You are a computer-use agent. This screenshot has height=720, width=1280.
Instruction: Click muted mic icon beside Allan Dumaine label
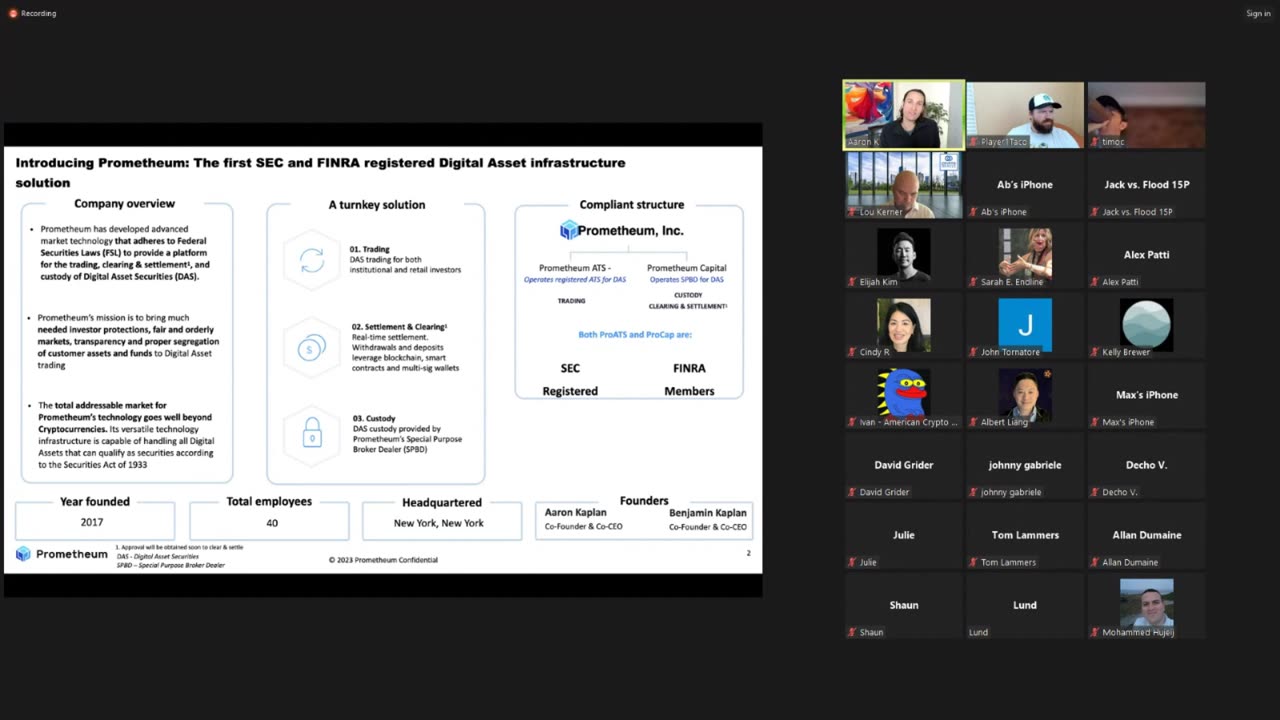point(1095,562)
